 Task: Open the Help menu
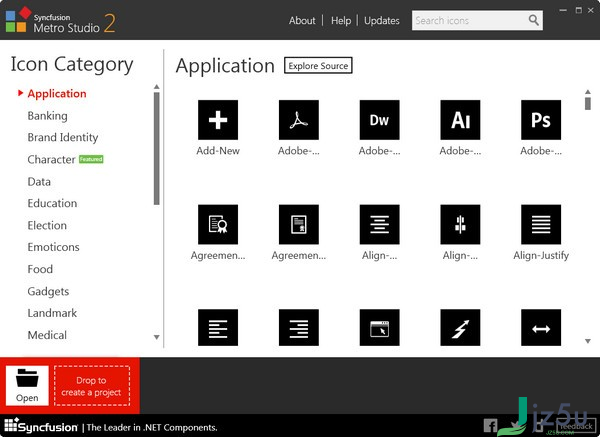(x=341, y=20)
